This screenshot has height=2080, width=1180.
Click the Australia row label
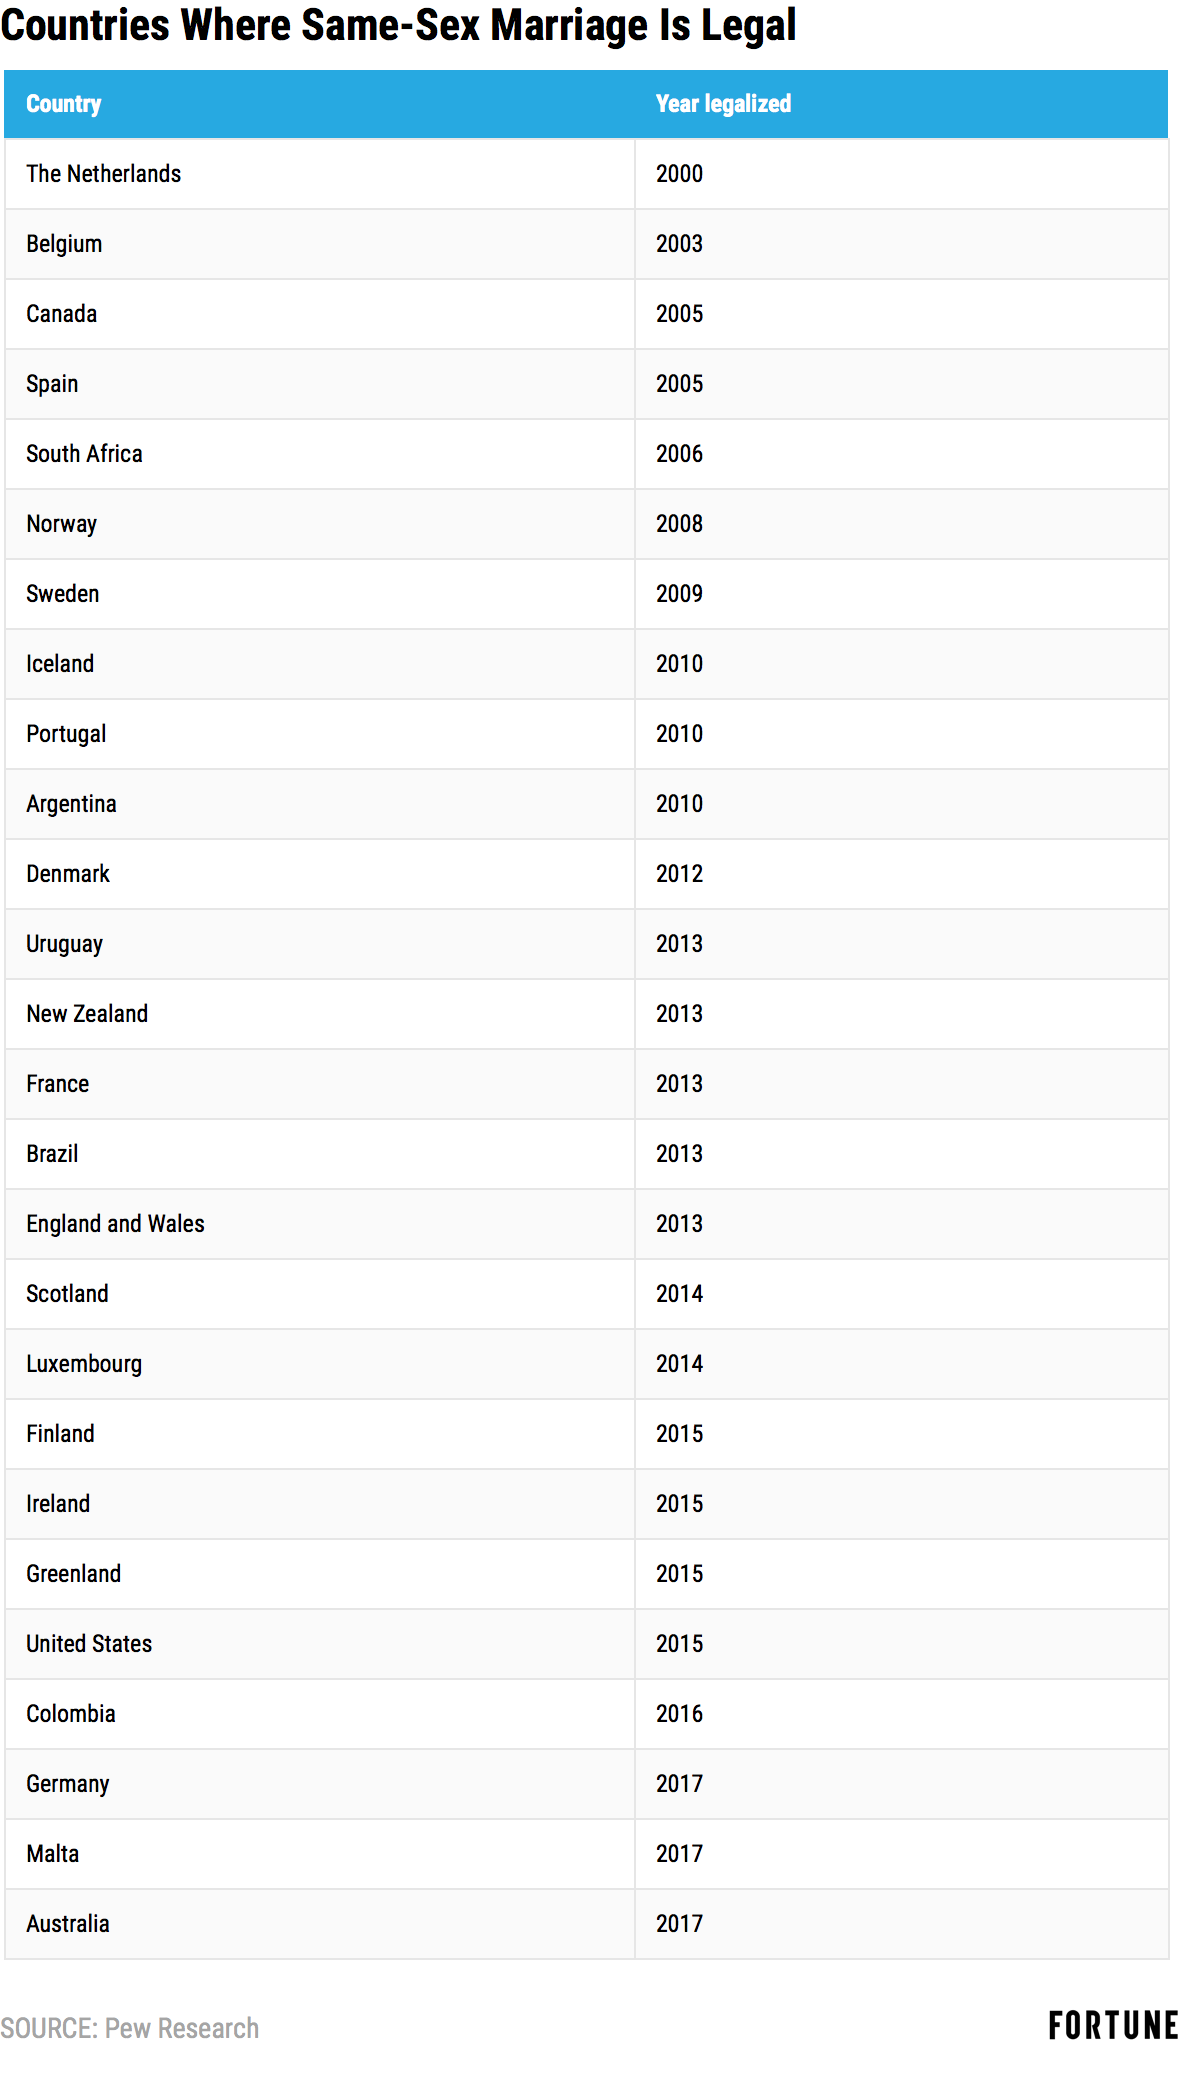(68, 1924)
